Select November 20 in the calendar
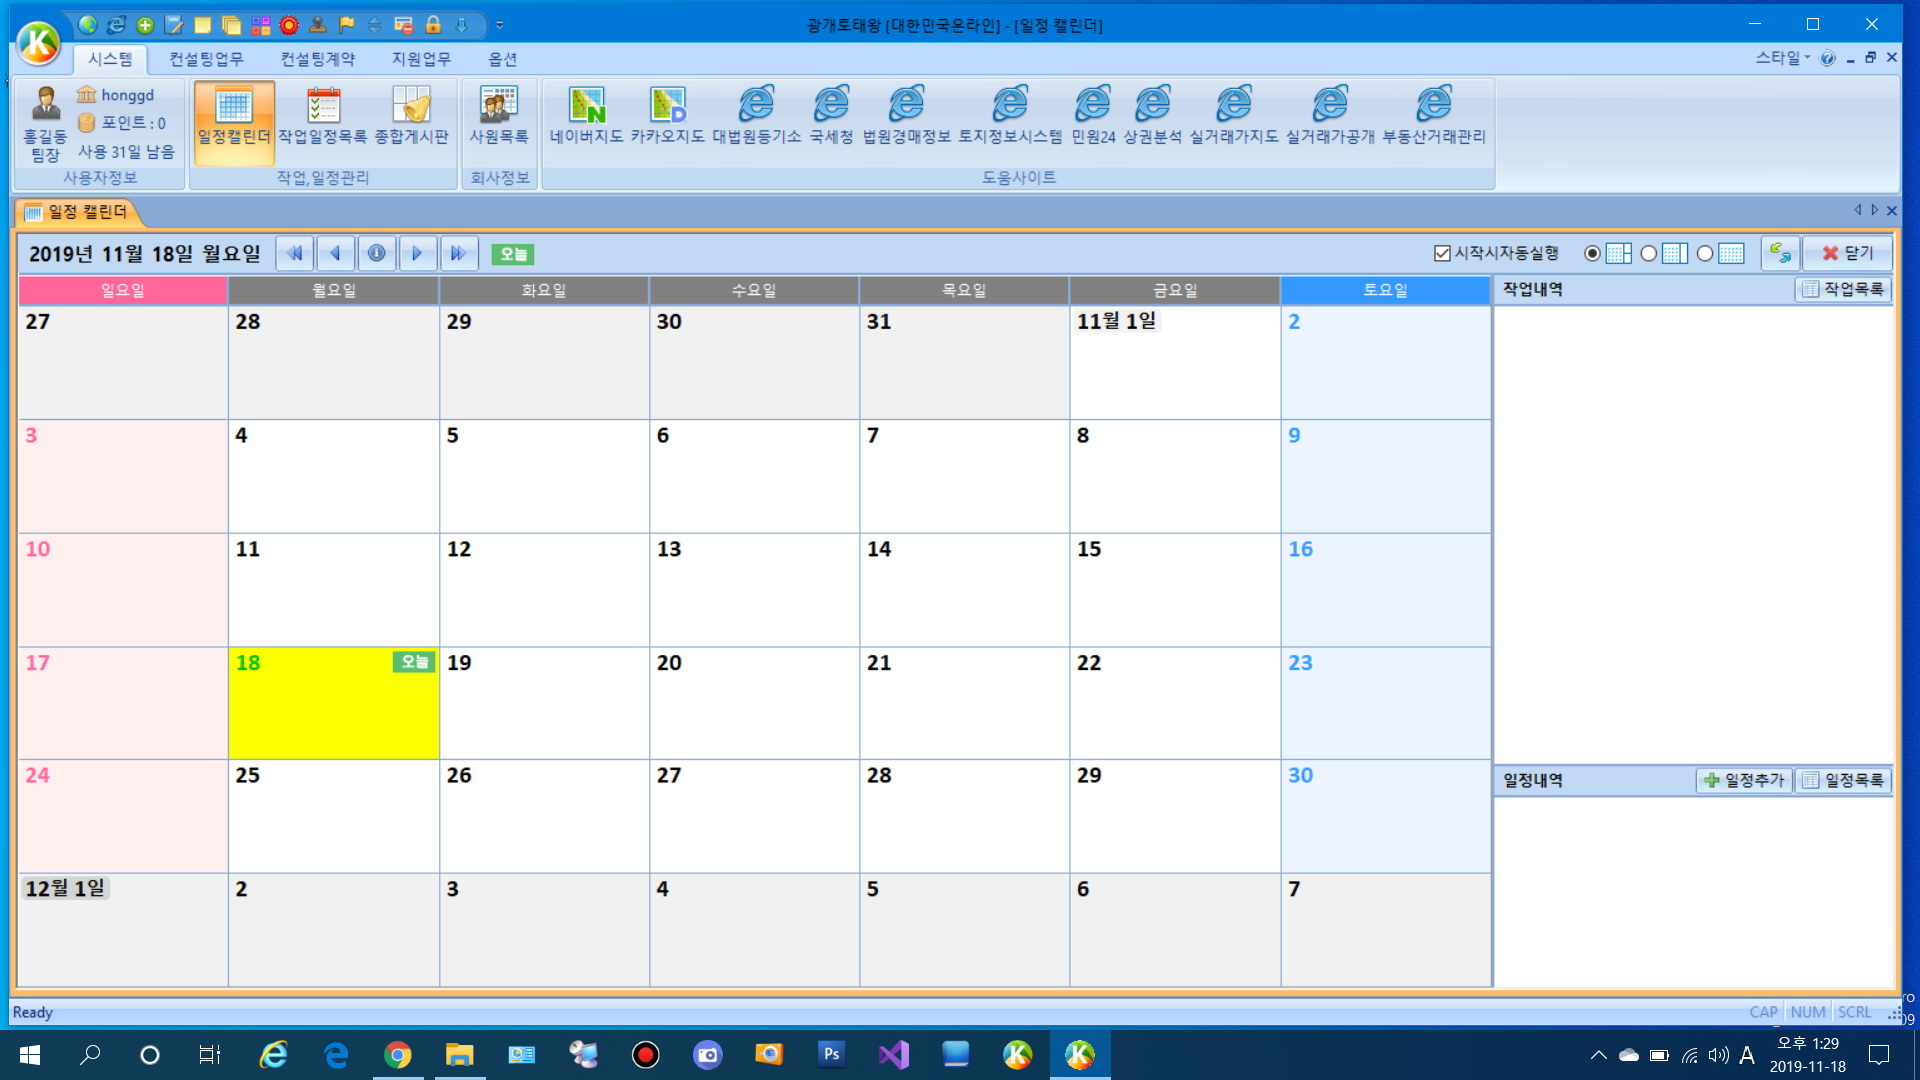 (x=753, y=702)
